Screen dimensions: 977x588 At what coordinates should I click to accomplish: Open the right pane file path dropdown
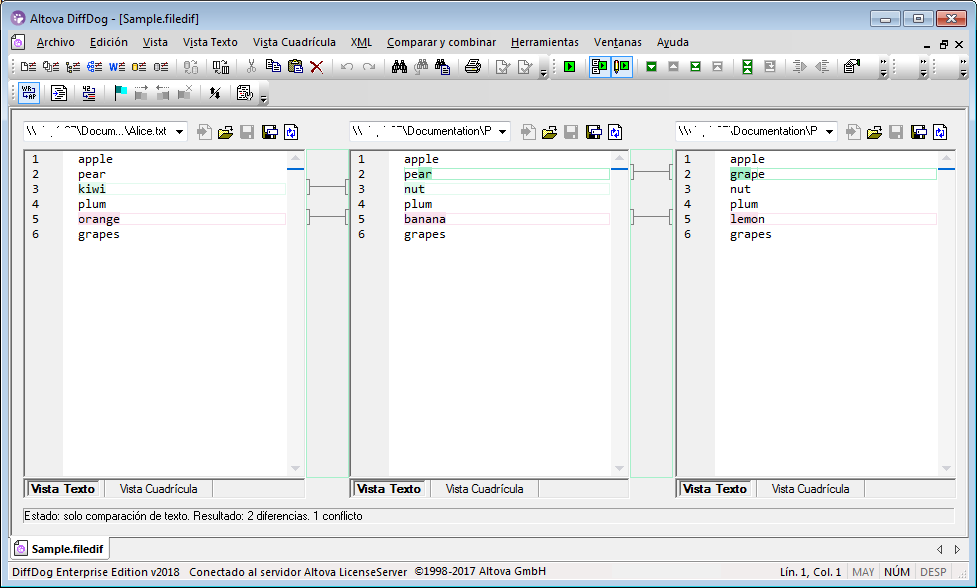(828, 132)
